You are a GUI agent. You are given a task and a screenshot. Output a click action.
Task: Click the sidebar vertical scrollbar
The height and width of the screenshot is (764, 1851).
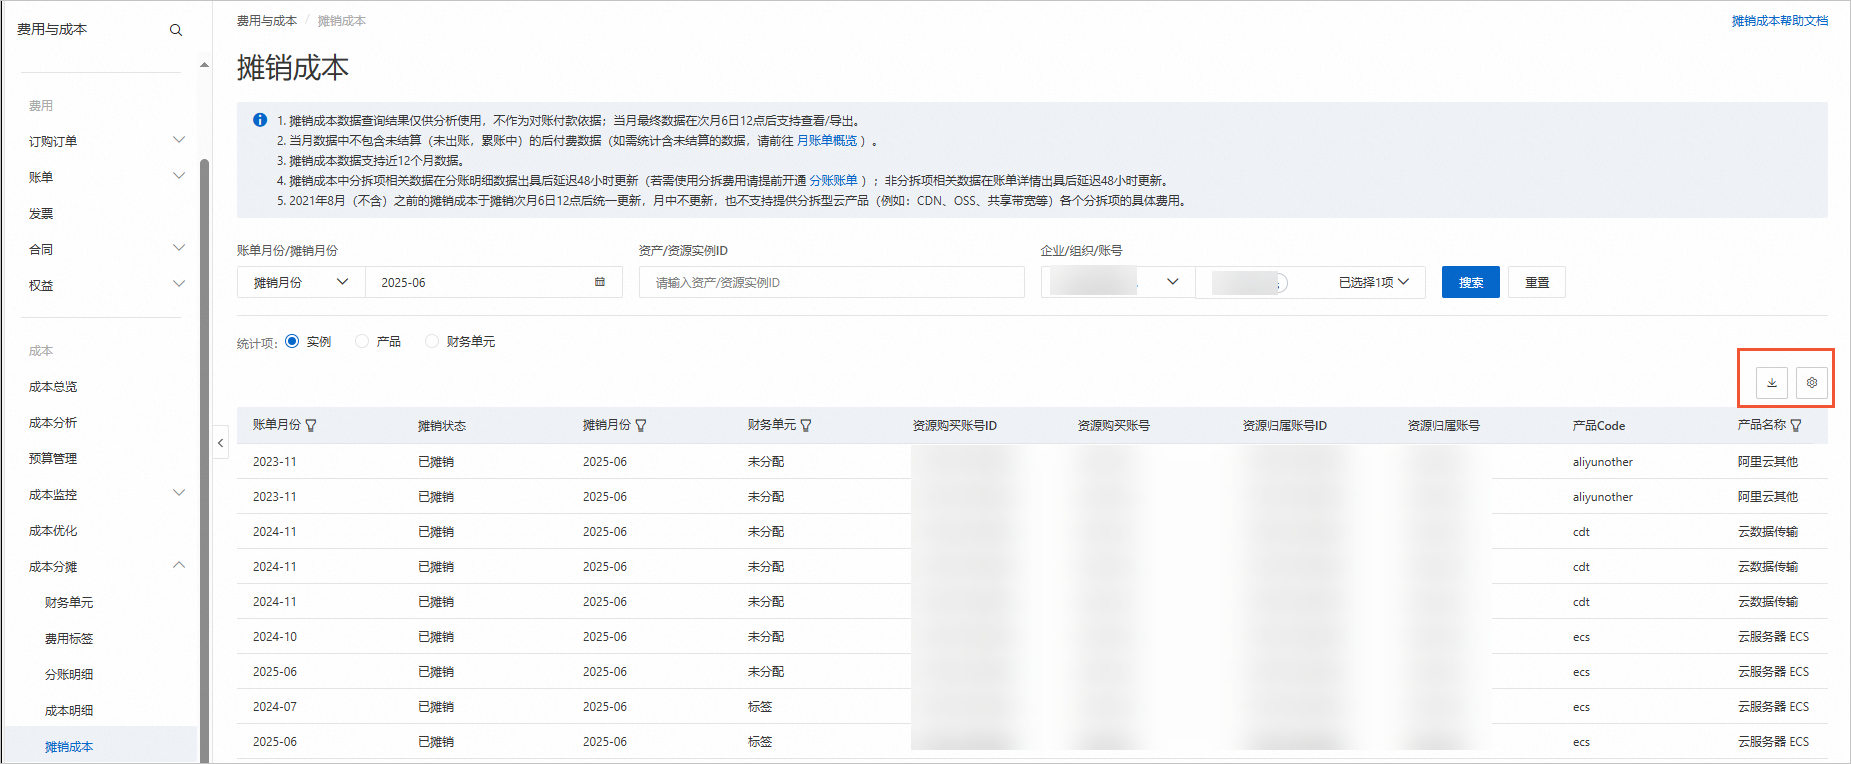coord(204,460)
